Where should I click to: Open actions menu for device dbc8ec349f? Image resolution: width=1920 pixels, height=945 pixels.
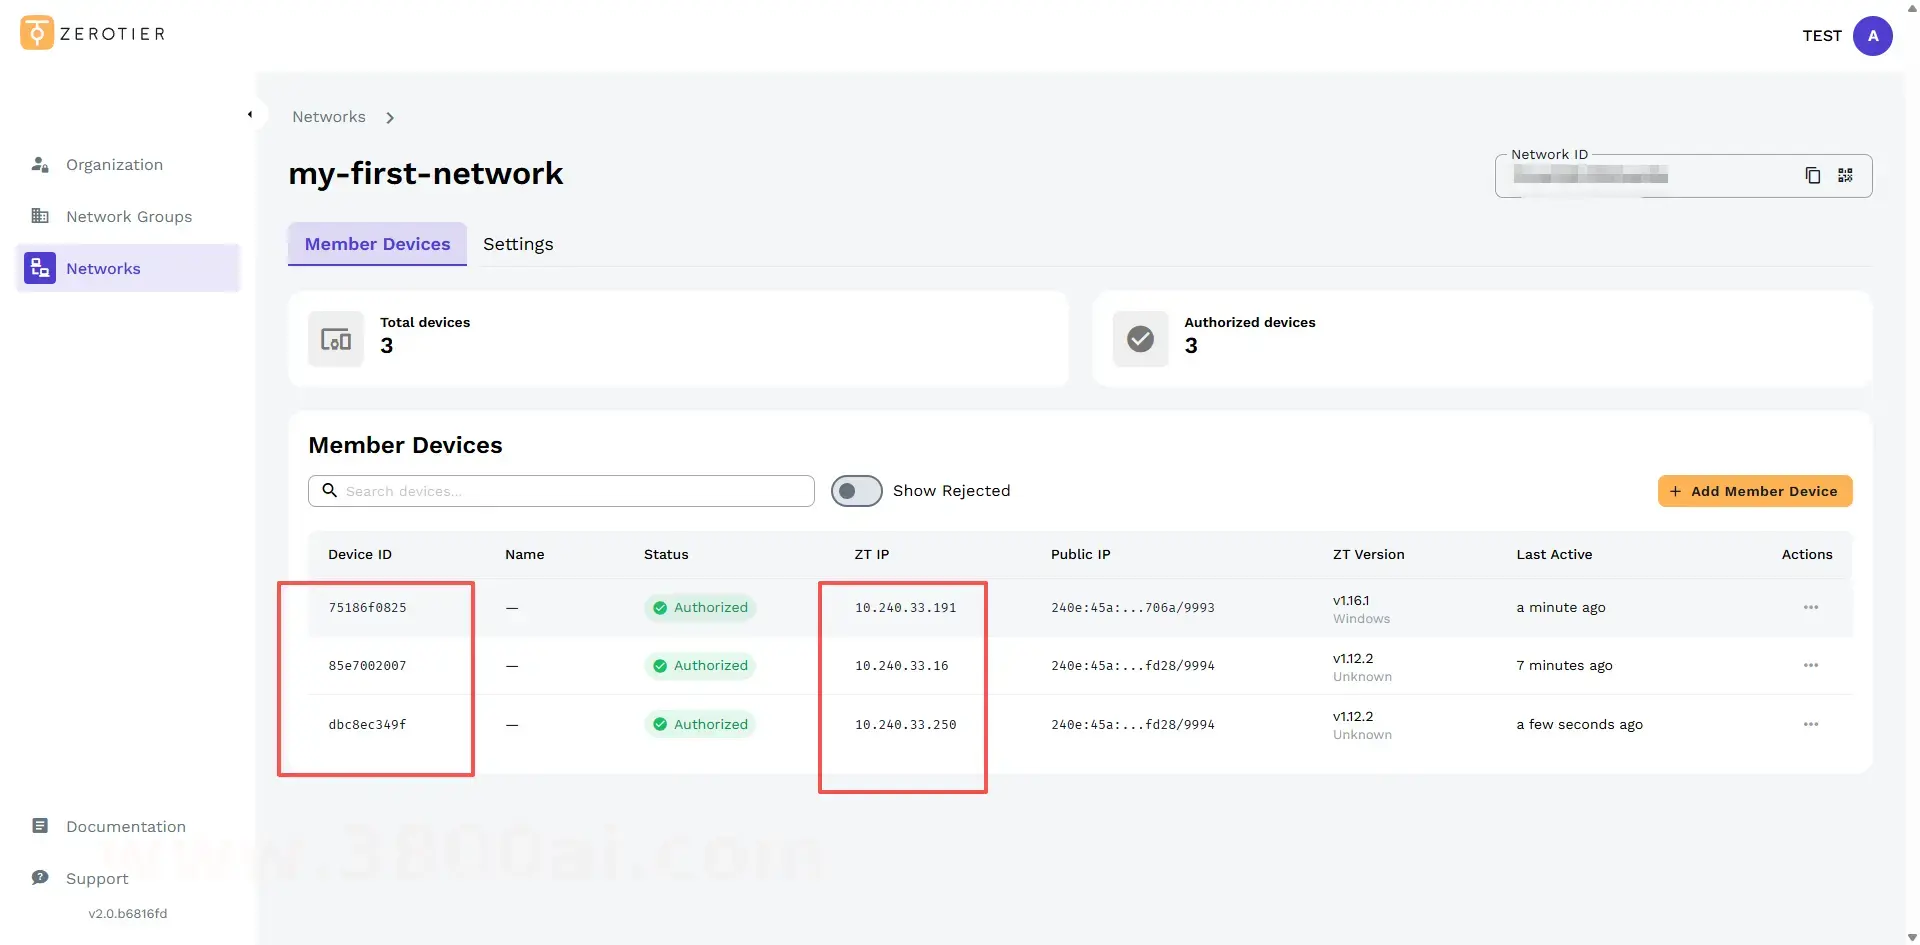point(1810,725)
